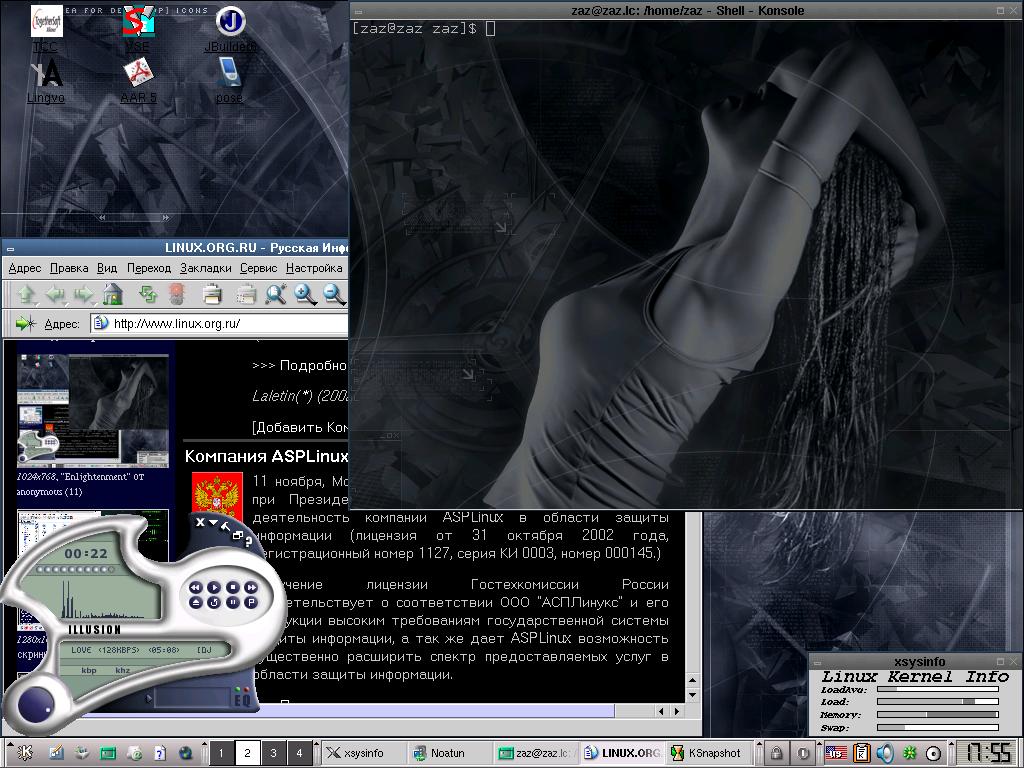The image size is (1024, 768).
Task: Launch the VSE desktop shortcut
Action: point(138,27)
